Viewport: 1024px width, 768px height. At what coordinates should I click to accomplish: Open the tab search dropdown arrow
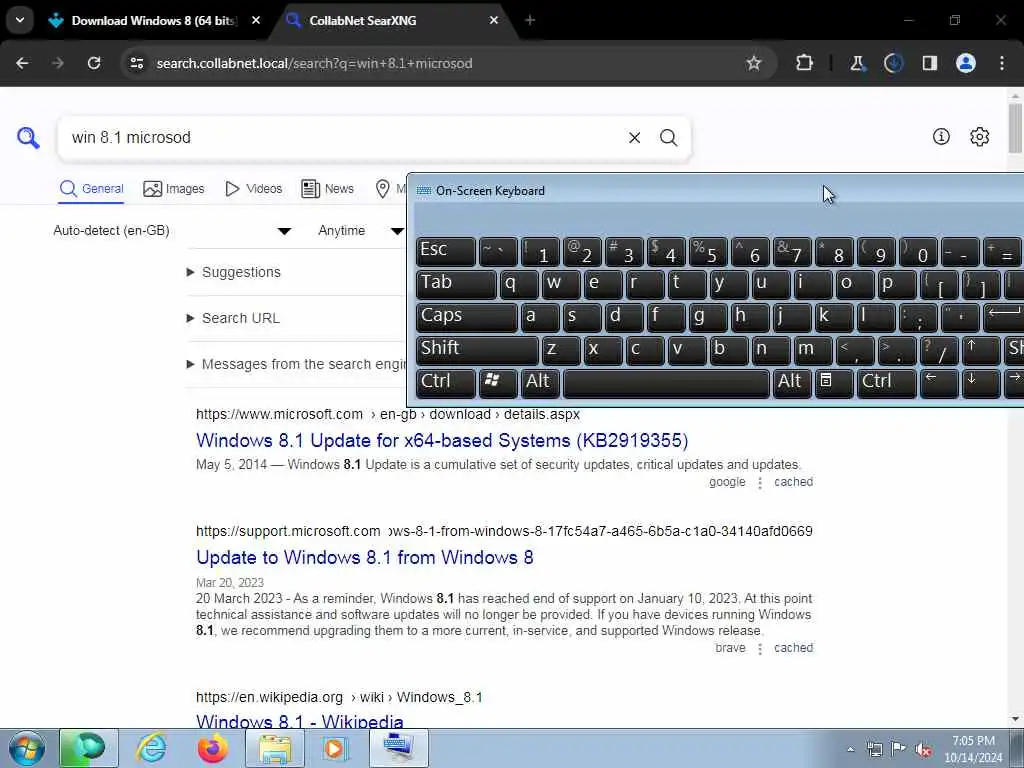20,20
